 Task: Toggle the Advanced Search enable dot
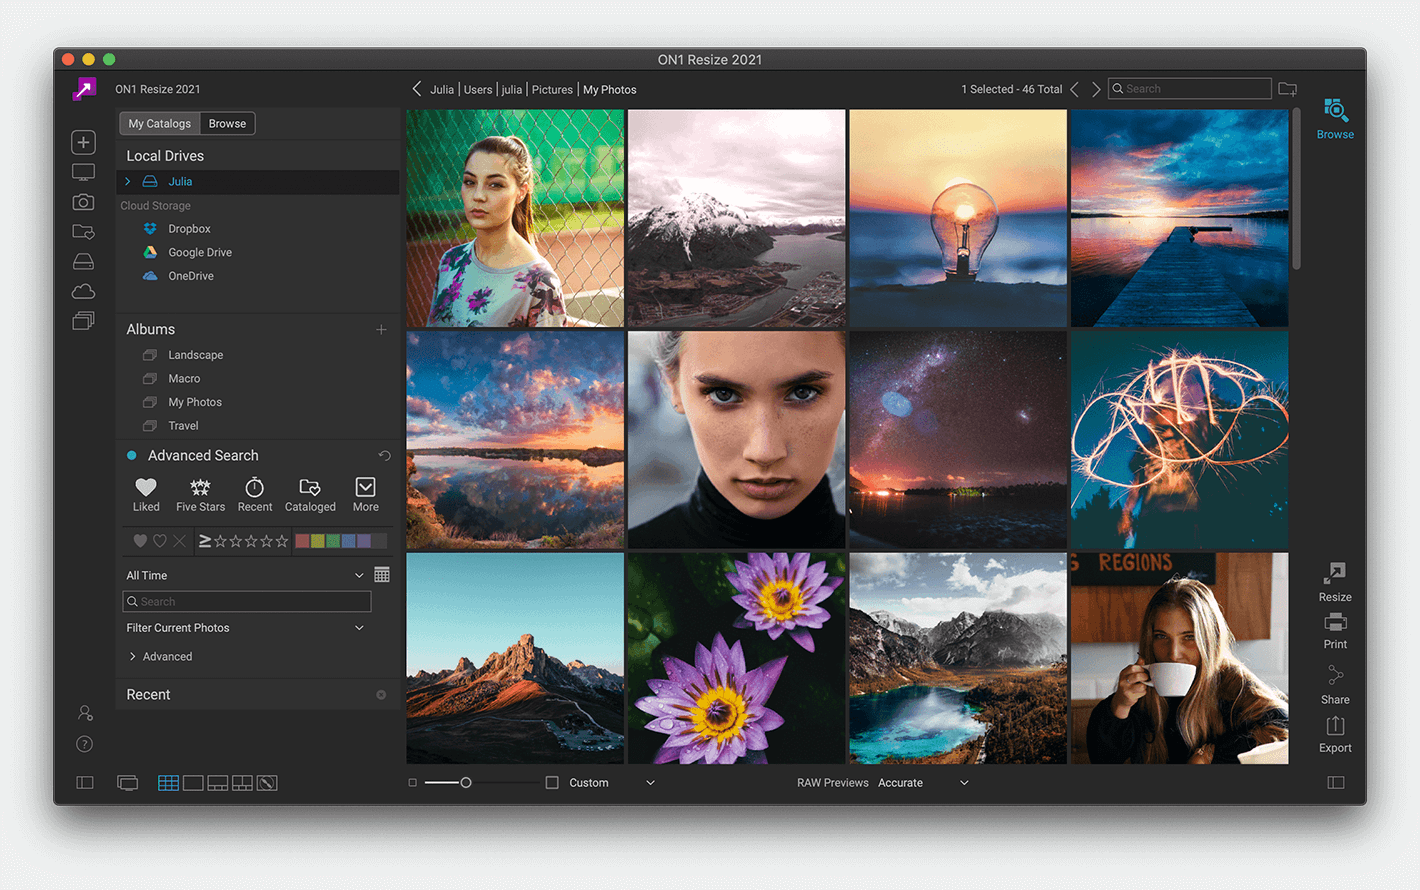[x=131, y=456]
